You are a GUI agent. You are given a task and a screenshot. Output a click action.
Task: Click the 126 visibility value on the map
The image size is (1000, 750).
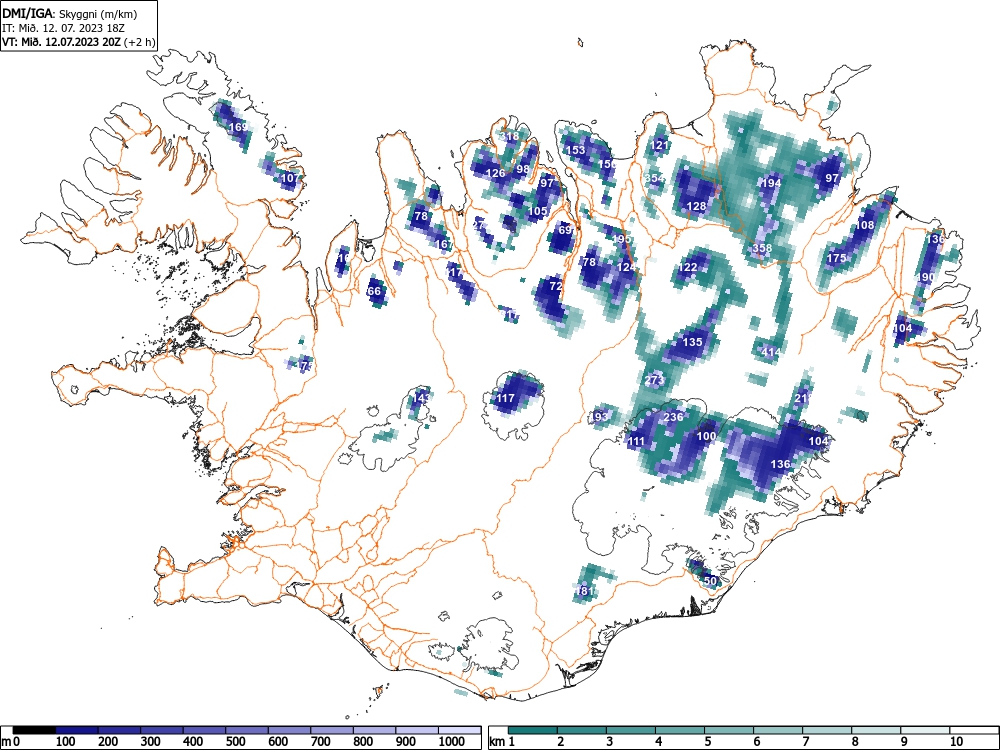[496, 173]
